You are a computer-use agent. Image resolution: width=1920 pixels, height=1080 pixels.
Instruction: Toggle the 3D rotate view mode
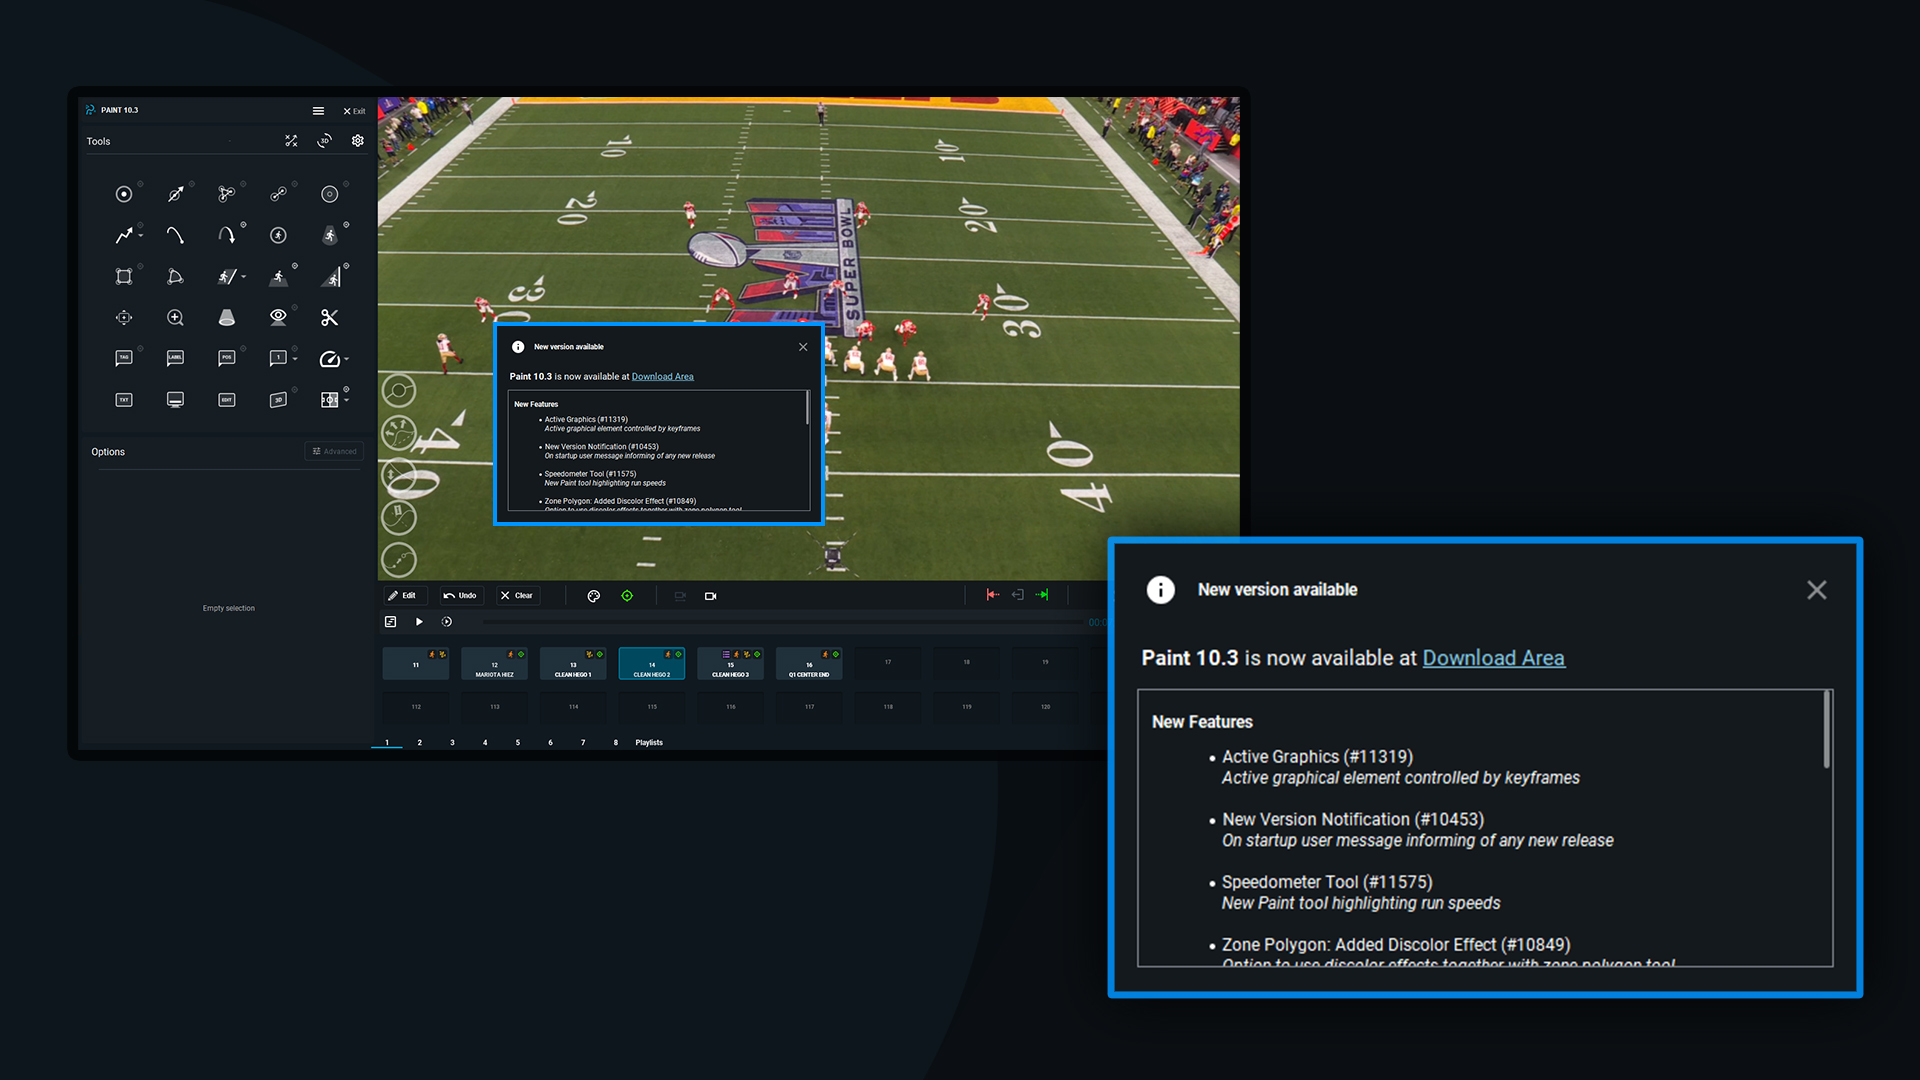pyautogui.click(x=324, y=141)
